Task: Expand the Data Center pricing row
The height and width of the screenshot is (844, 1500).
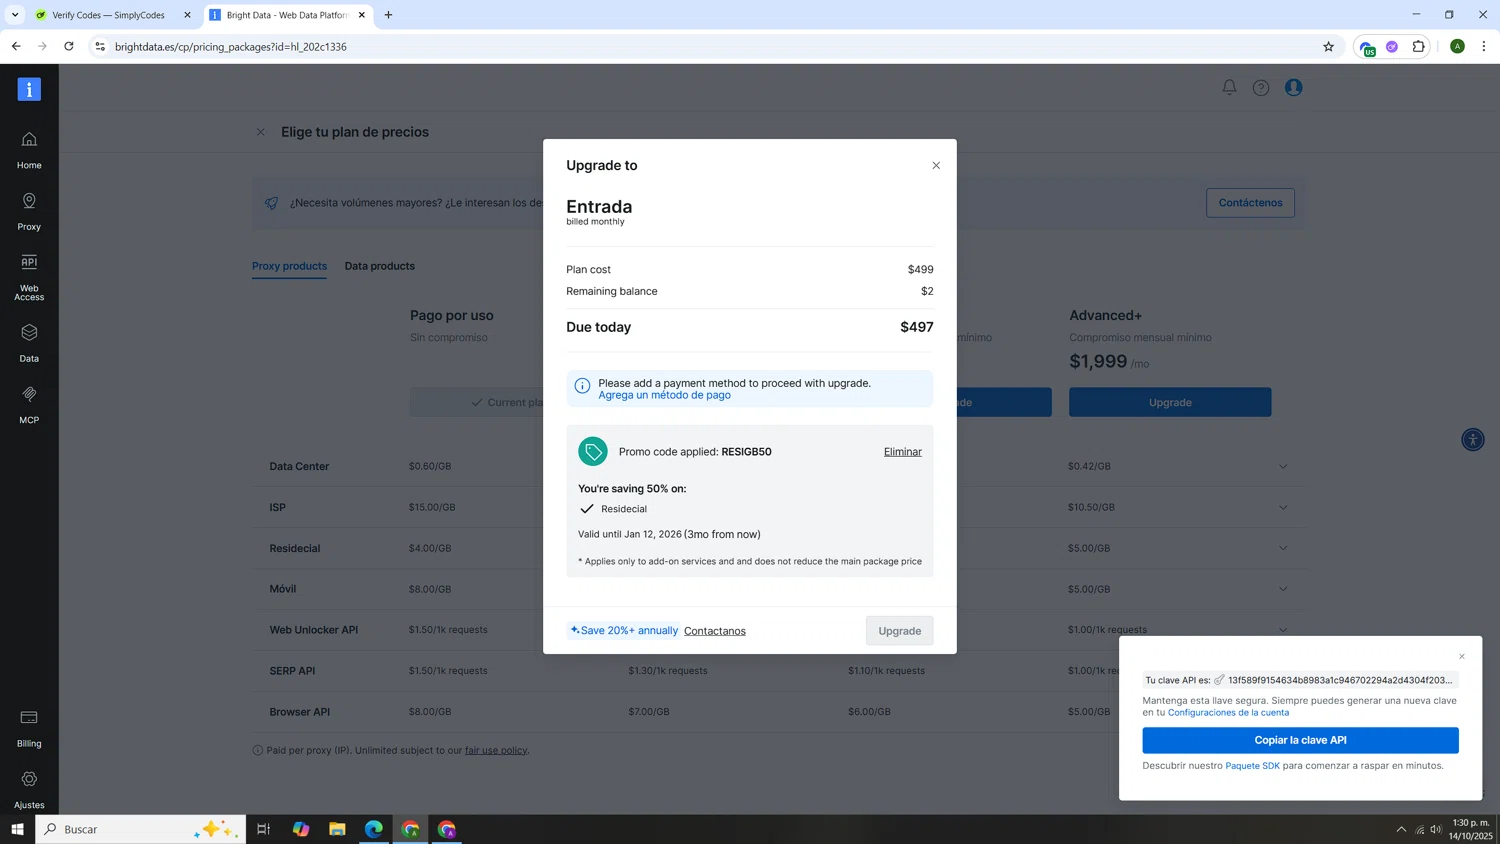Action: [x=1283, y=466]
